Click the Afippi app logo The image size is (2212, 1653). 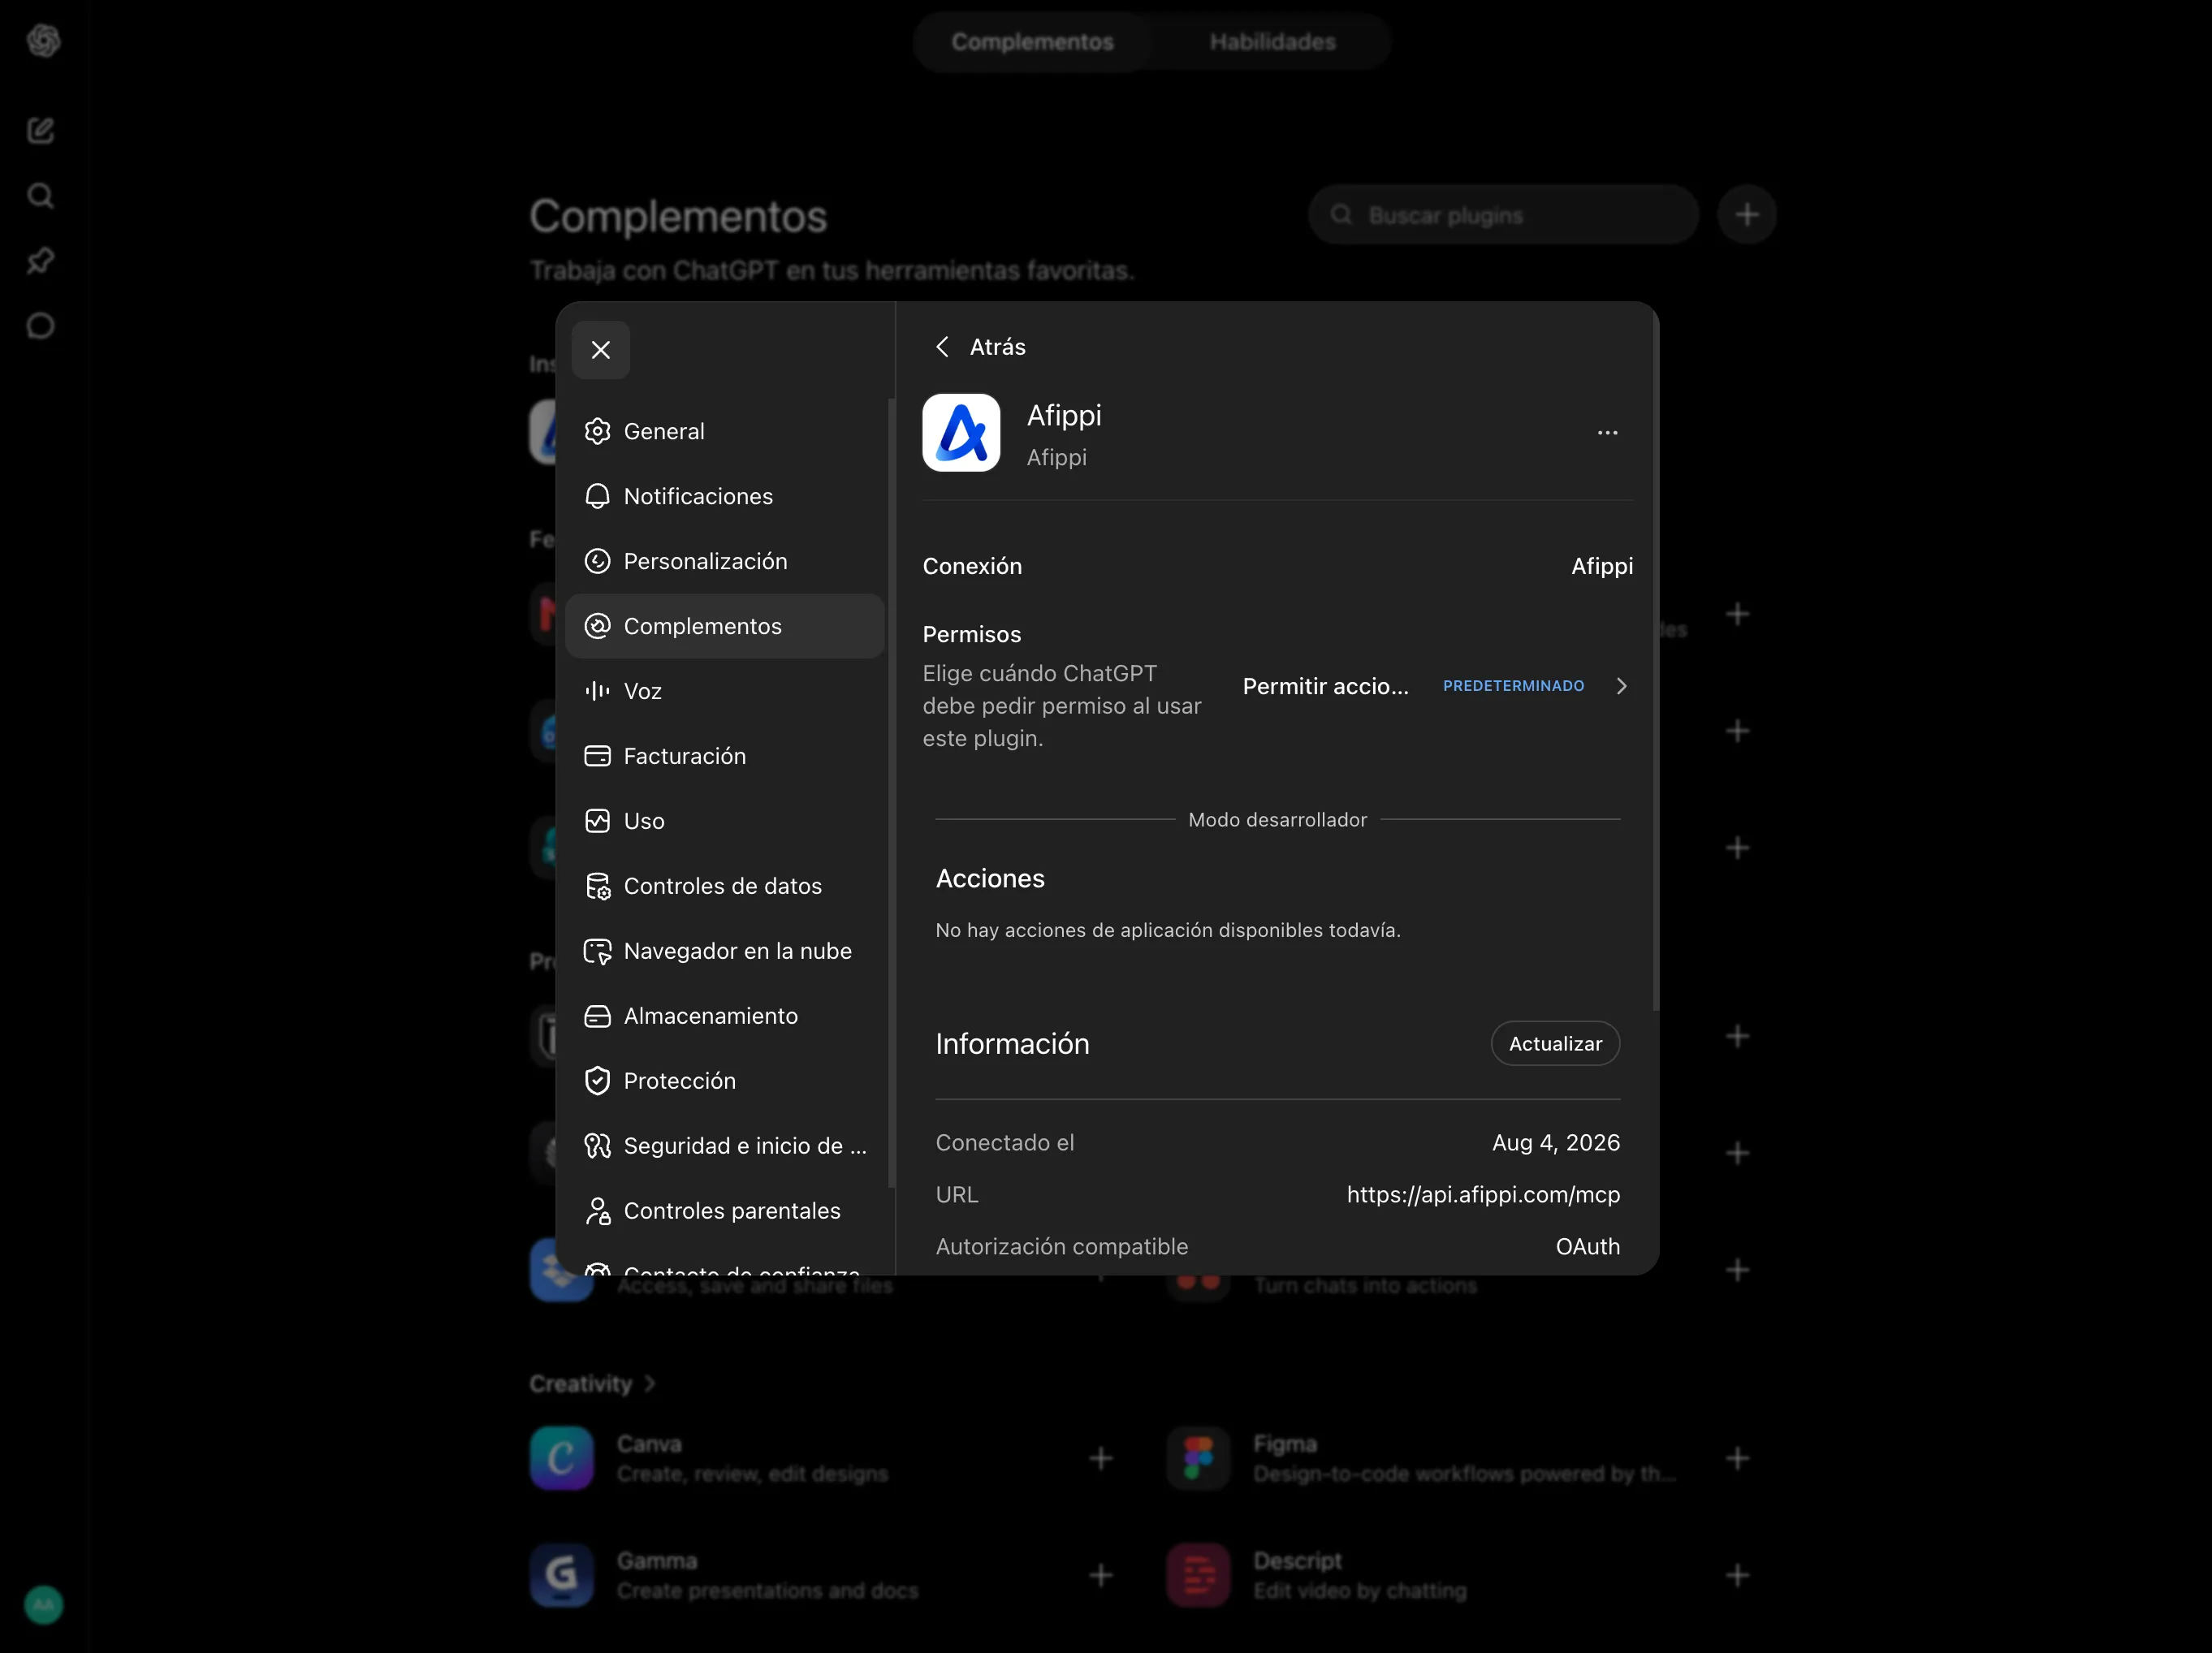click(961, 433)
